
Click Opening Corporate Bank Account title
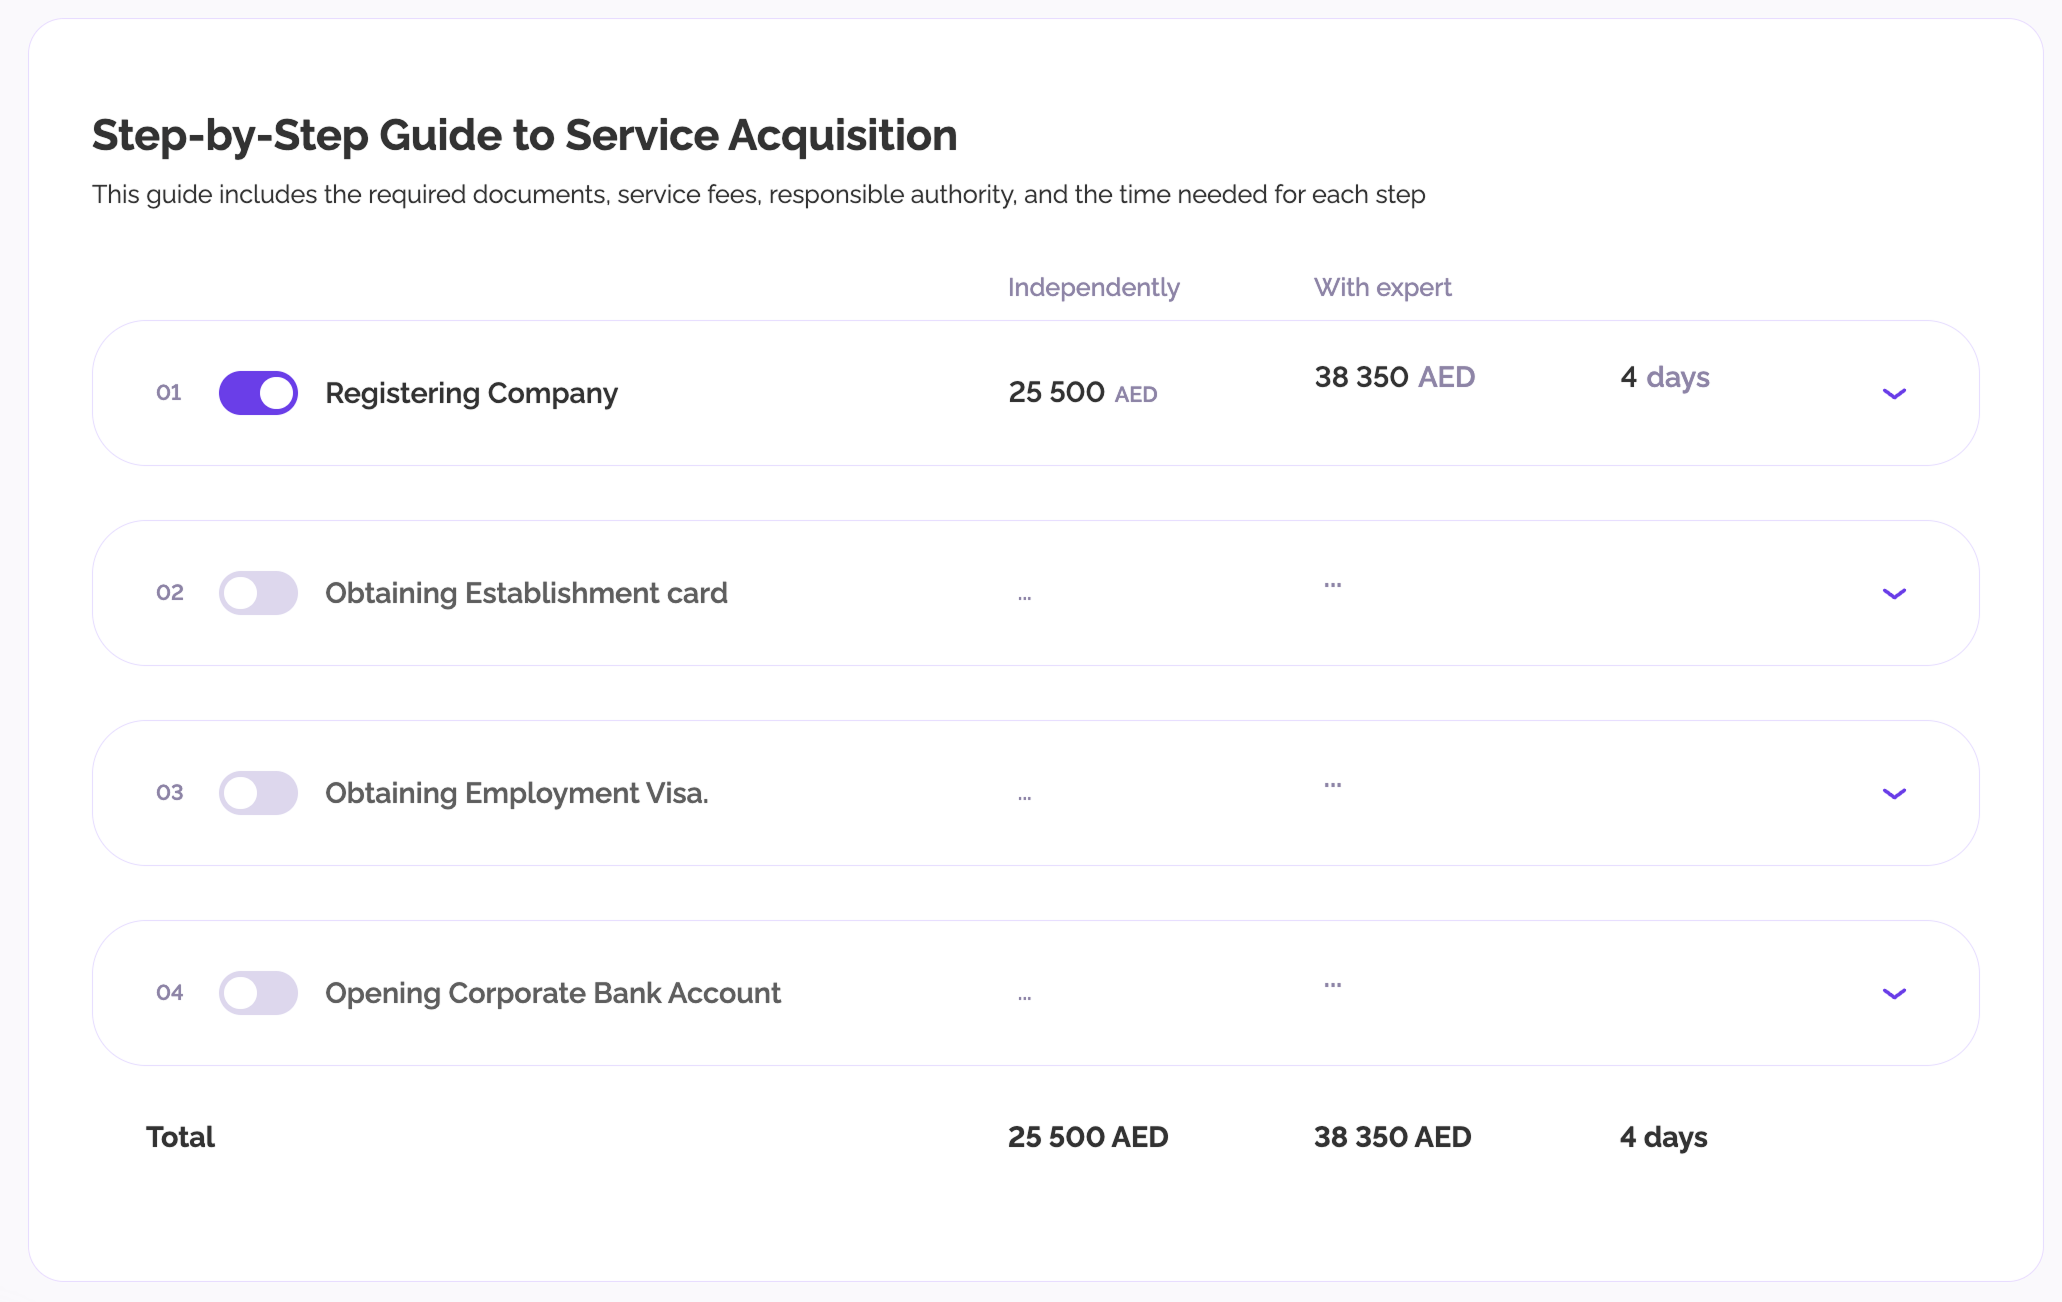tap(552, 993)
